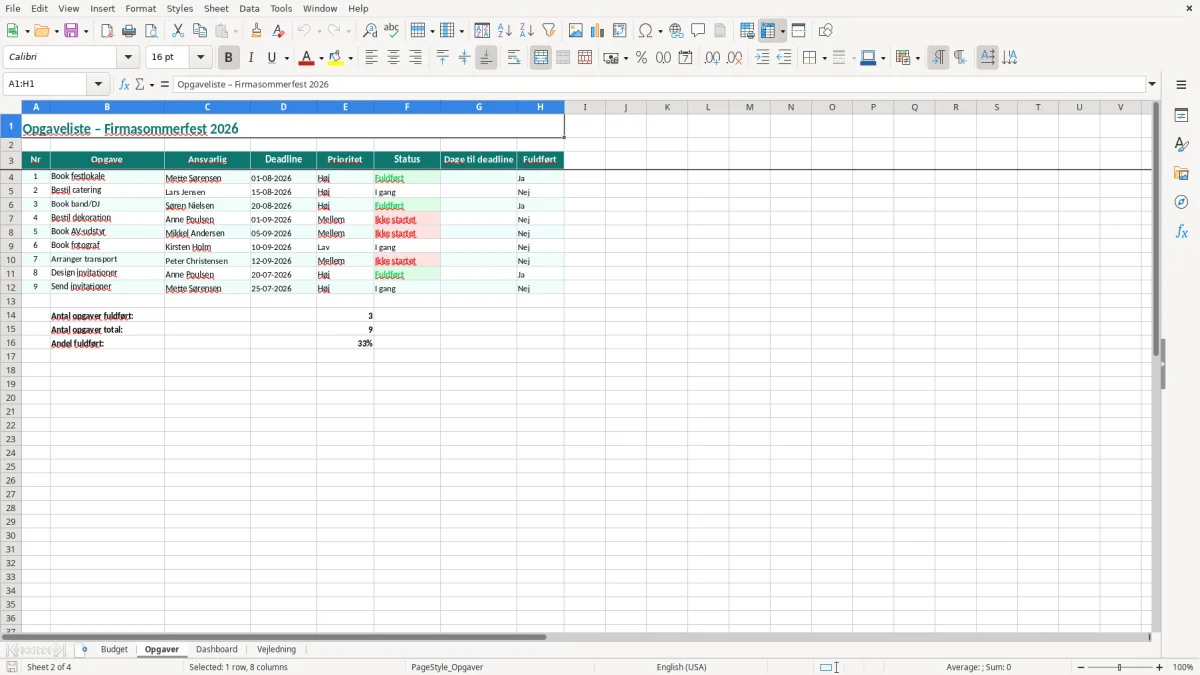Click the zoom out minus button
Screen dimensions: 1200x675
click(1081, 667)
